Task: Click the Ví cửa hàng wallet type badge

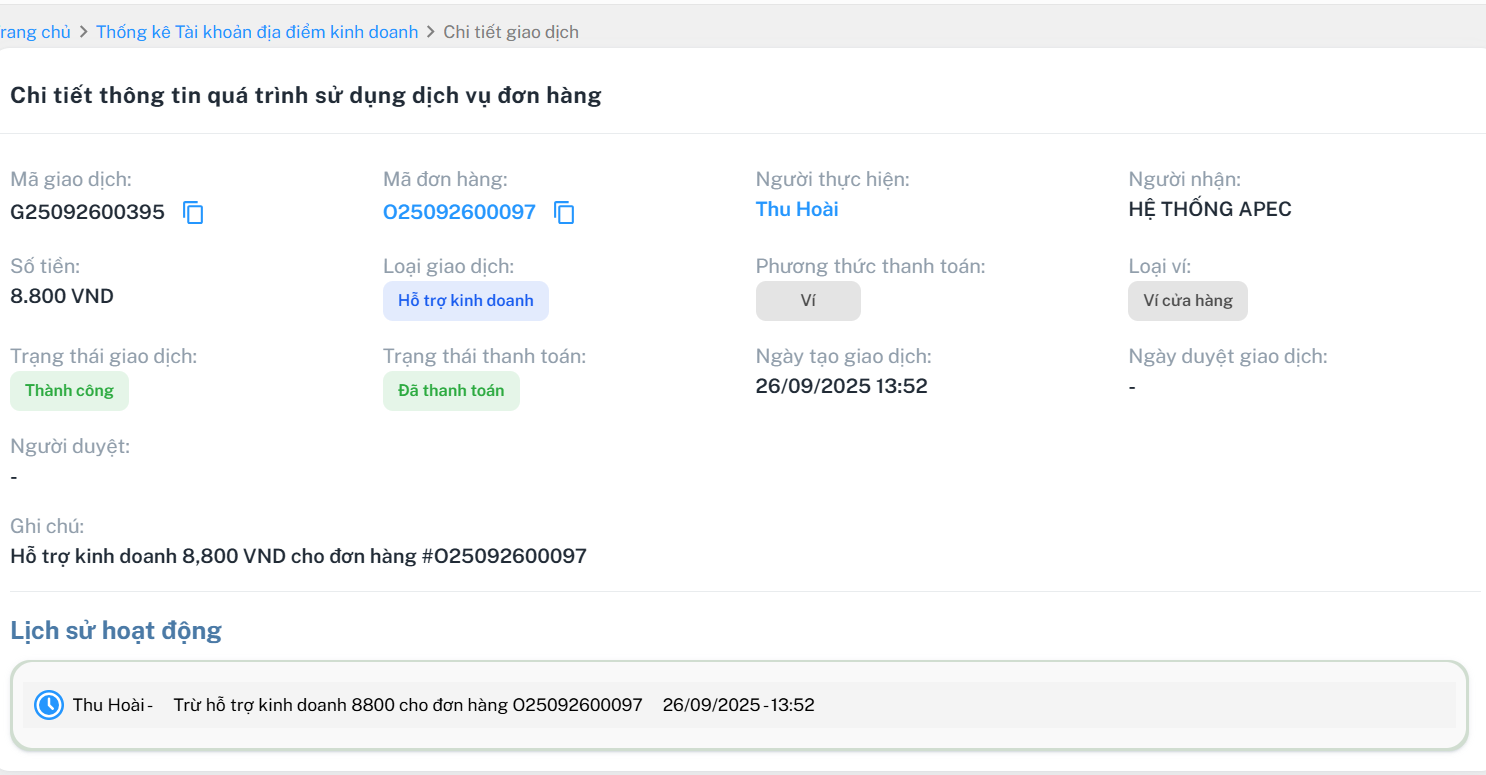Action: coord(1187,301)
